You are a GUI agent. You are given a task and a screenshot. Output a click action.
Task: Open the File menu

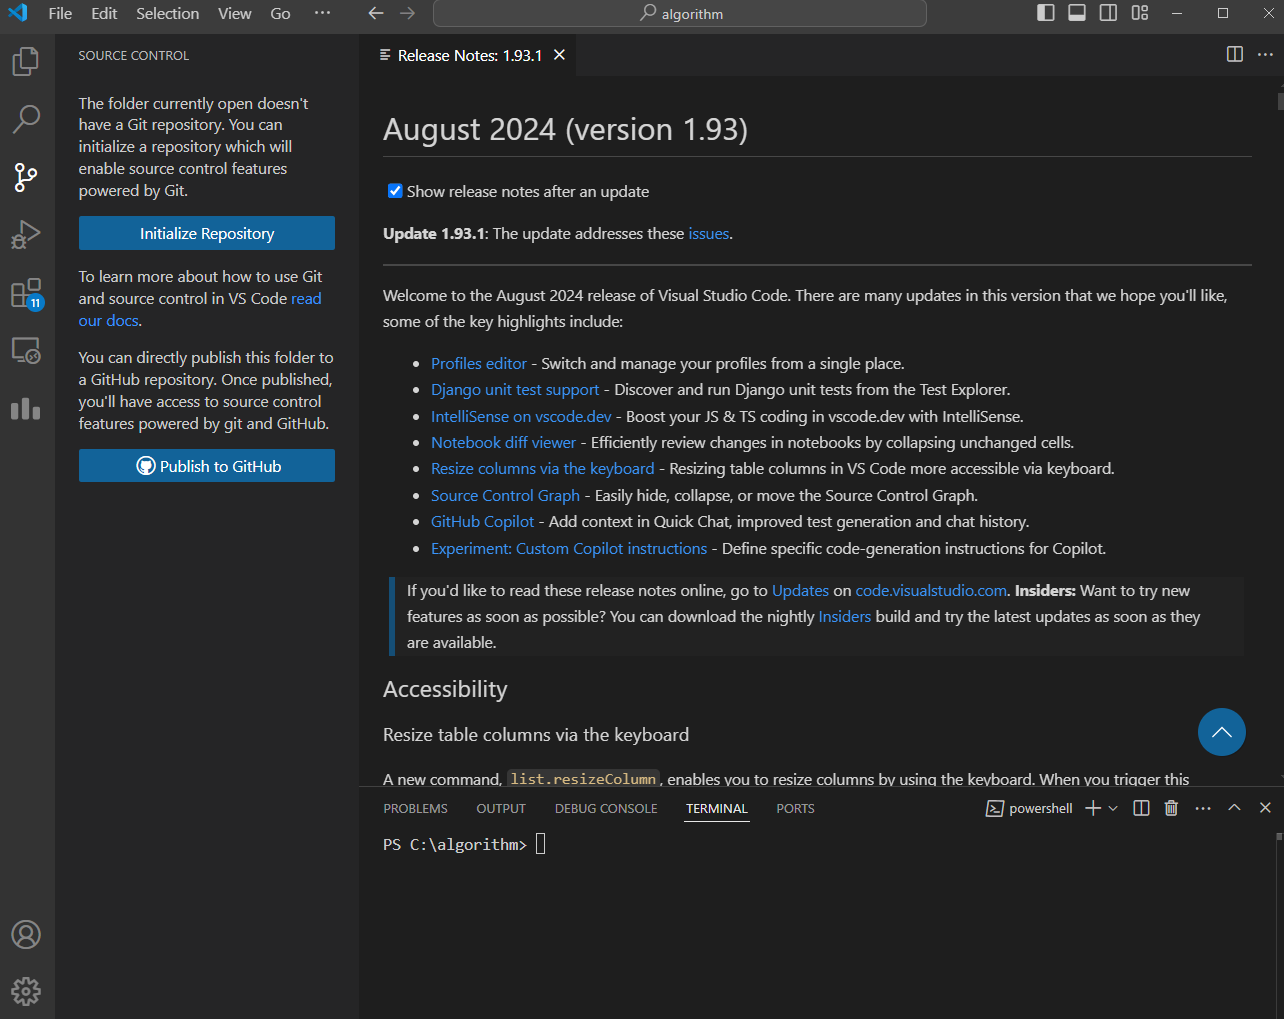(60, 13)
